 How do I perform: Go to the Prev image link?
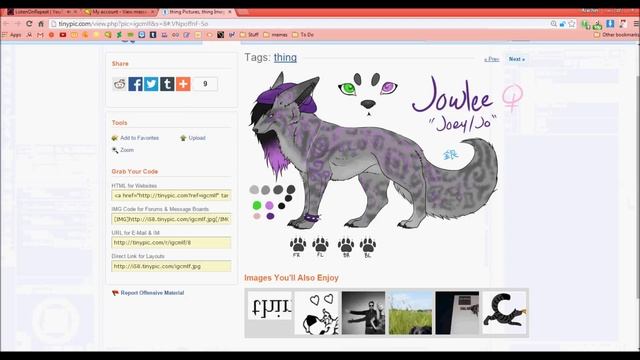[x=492, y=59]
